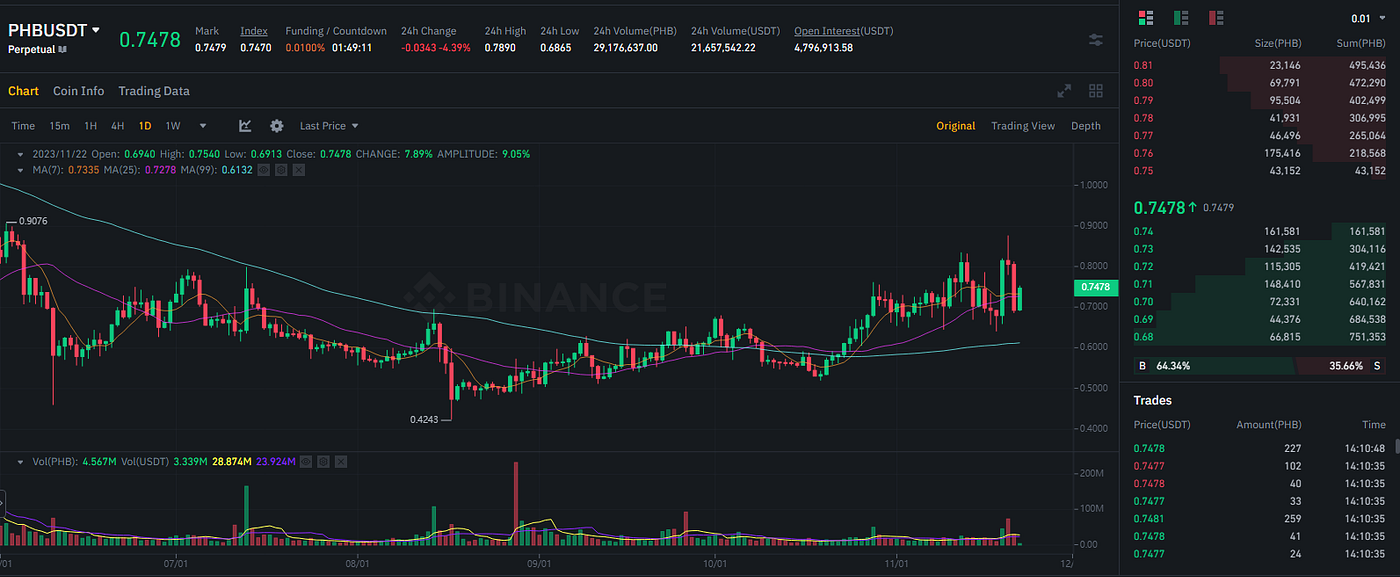
Task: Show only bids in order book
Action: tap(1181, 18)
